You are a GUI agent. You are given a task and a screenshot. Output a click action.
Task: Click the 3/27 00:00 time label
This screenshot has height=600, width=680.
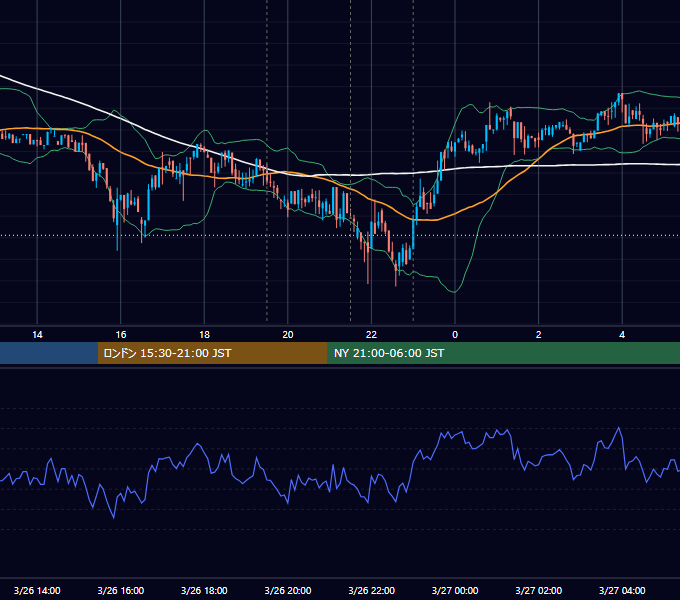point(455,590)
